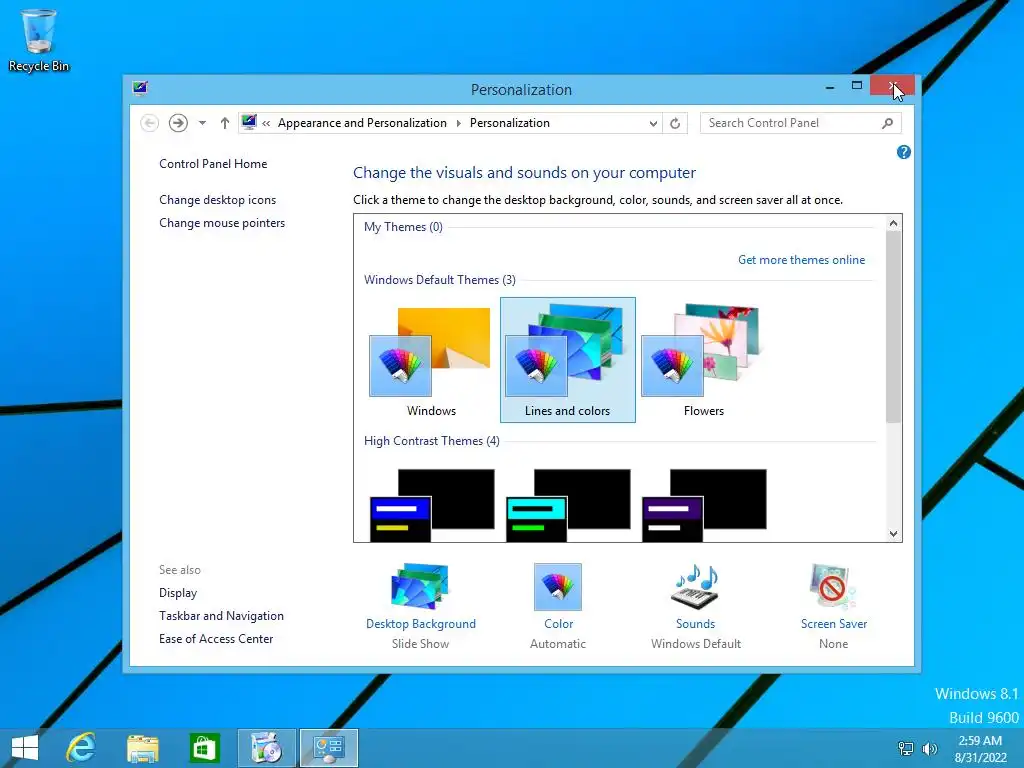Click the themes list scrollbar thumb
The width and height of the screenshot is (1024, 768).
click(893, 327)
